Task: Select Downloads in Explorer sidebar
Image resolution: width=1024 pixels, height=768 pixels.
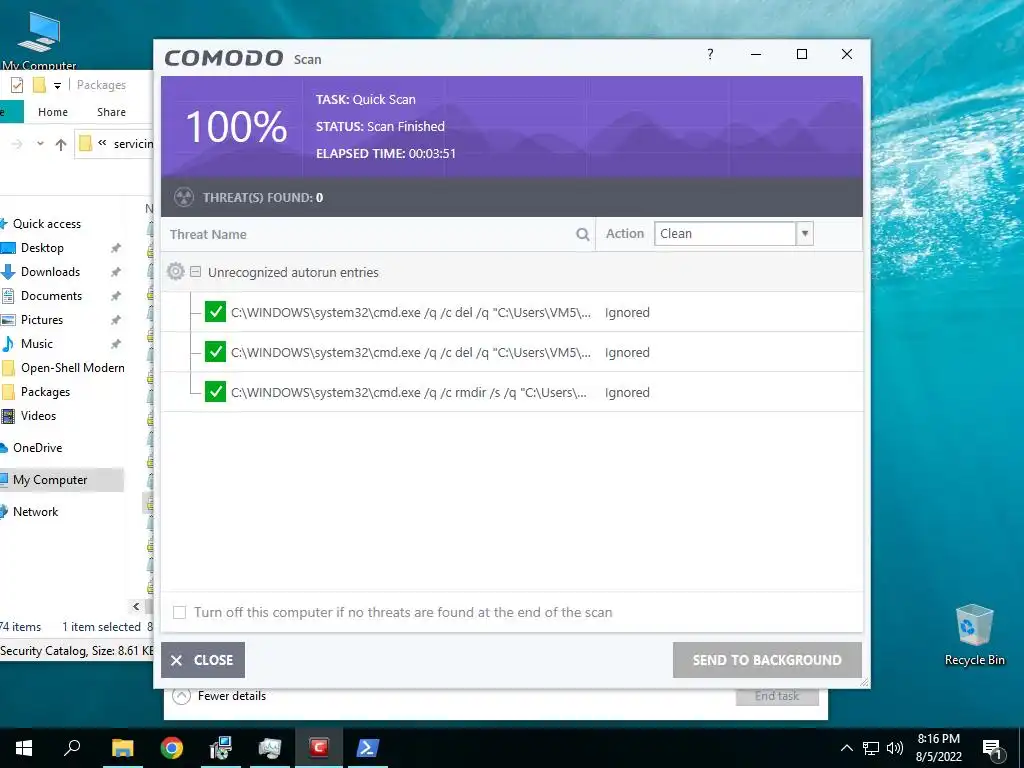Action: (50, 272)
